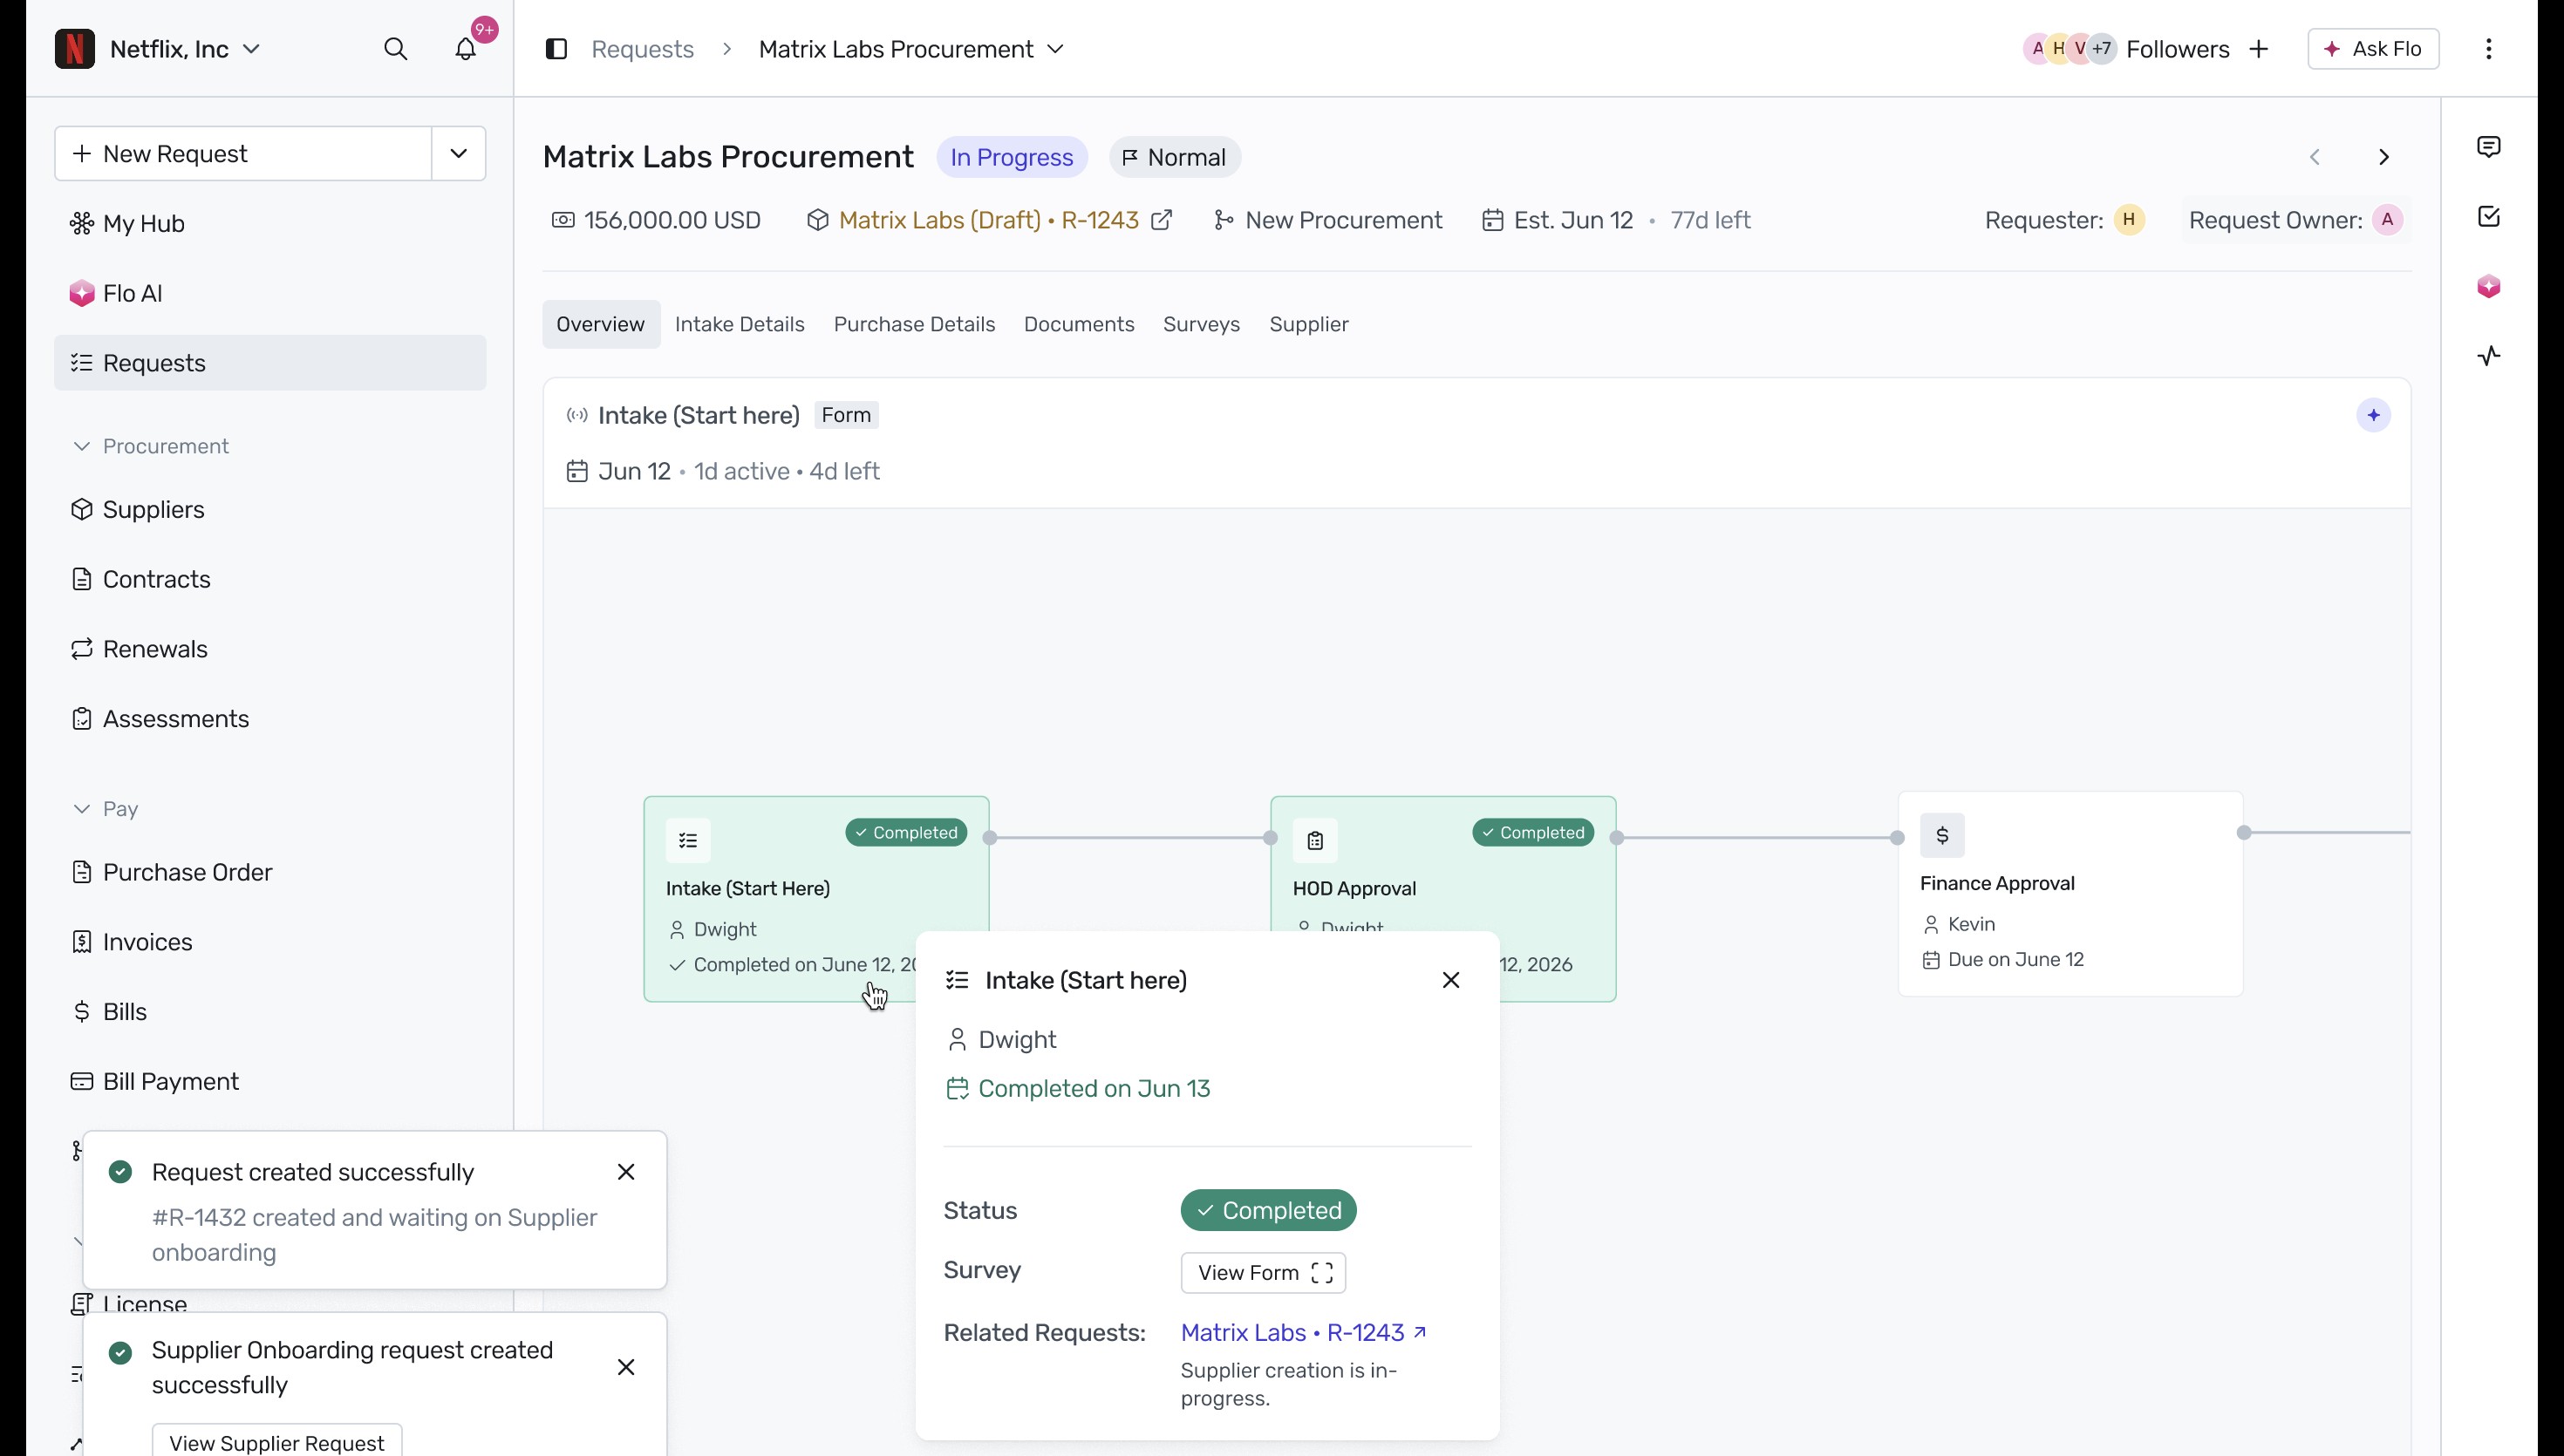
Task: Open Bill Payment in the sidebar
Action: pos(270,1082)
